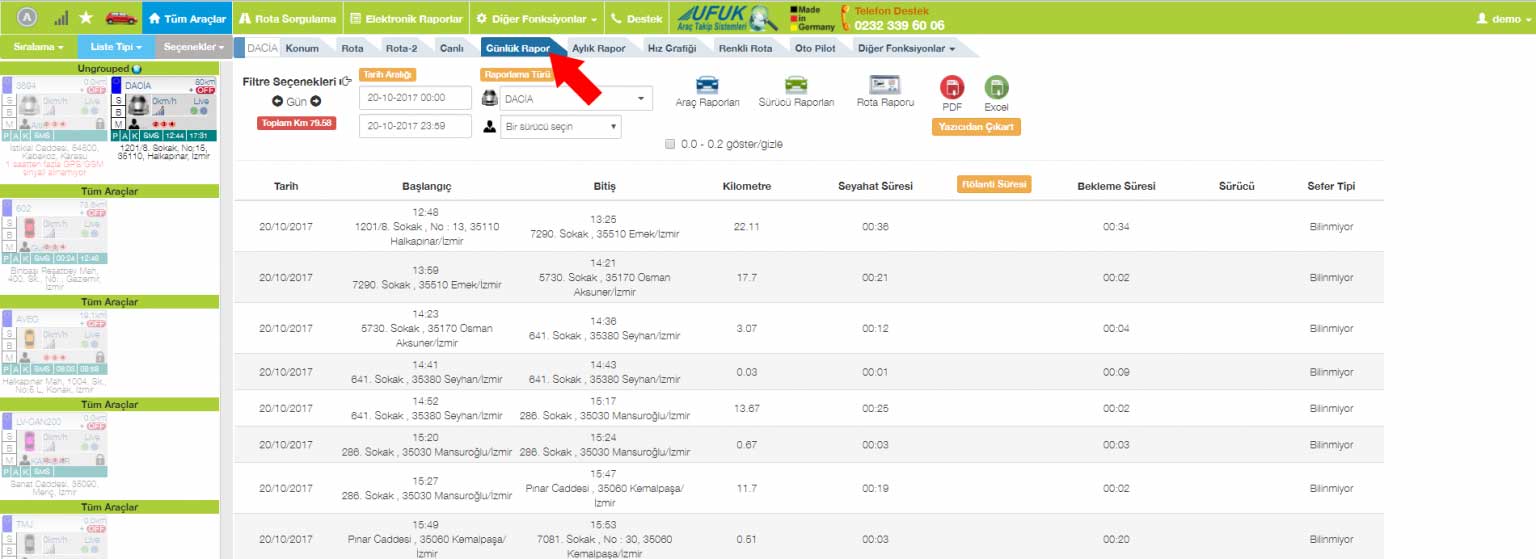Image resolution: width=1536 pixels, height=559 pixels.
Task: Open Araç Raporları blue car icon
Action: (x=707, y=85)
